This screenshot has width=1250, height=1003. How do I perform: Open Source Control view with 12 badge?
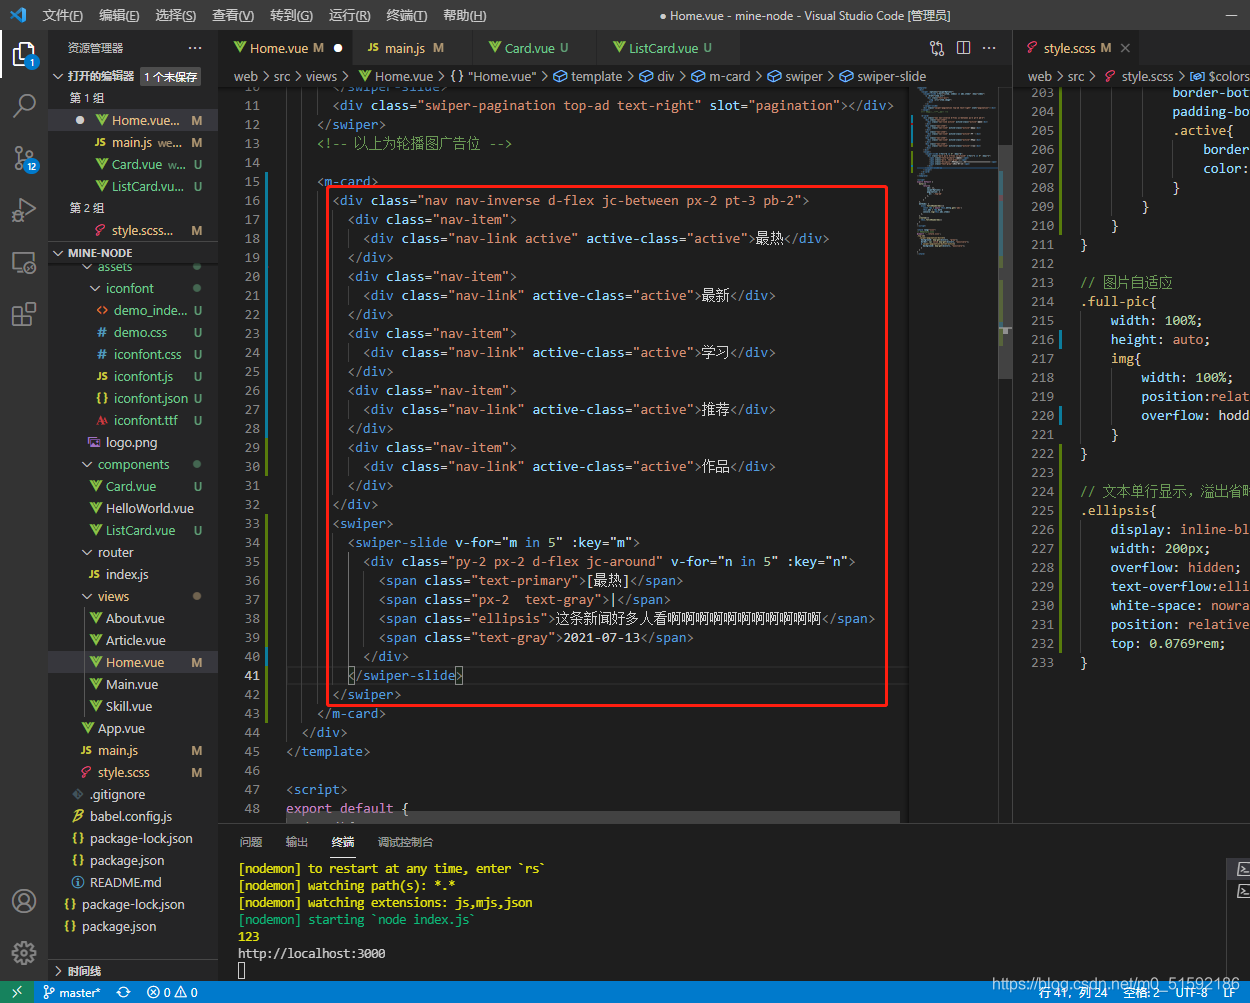click(24, 158)
